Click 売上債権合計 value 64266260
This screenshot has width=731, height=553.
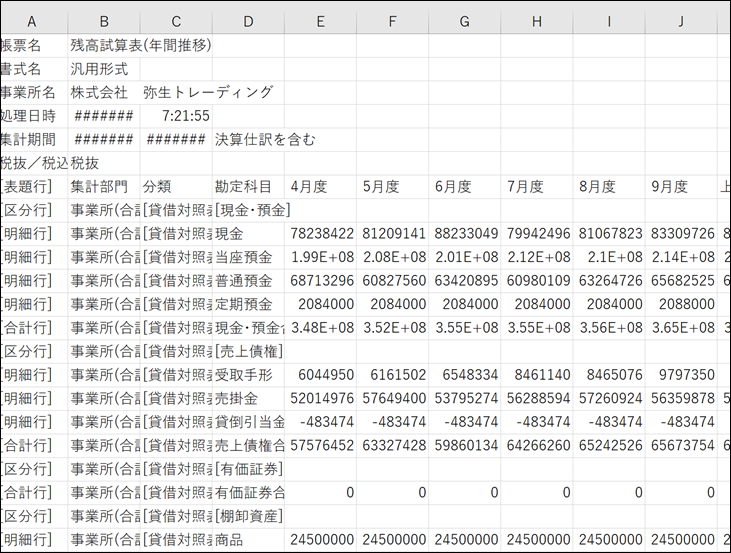pyautogui.click(x=537, y=445)
